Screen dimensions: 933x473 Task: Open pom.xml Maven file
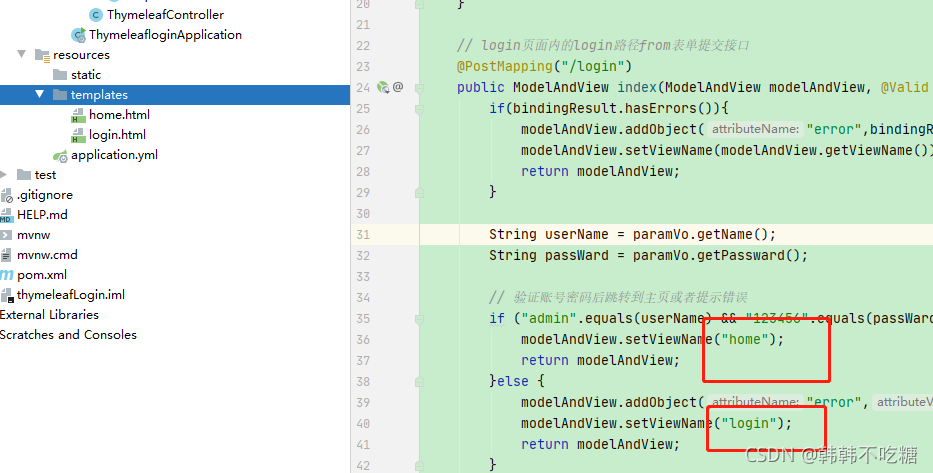[x=42, y=275]
